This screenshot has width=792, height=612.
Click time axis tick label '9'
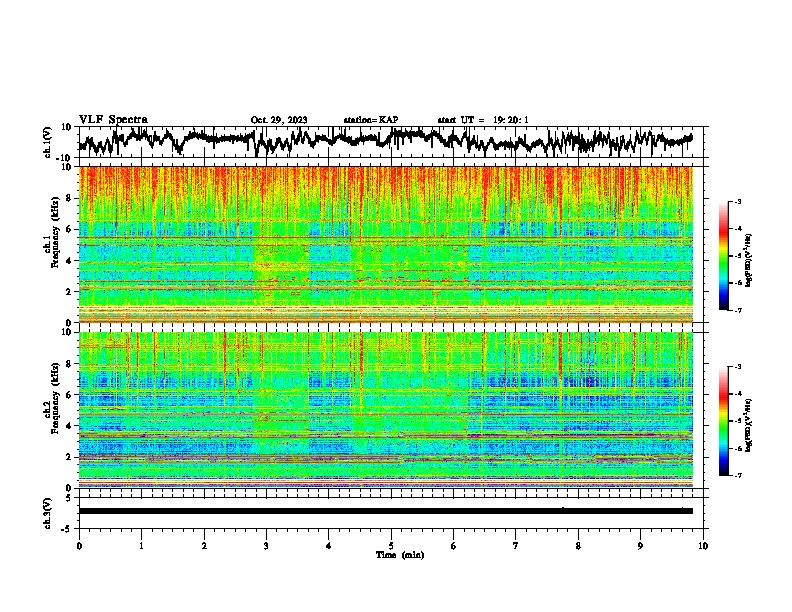[x=640, y=546]
